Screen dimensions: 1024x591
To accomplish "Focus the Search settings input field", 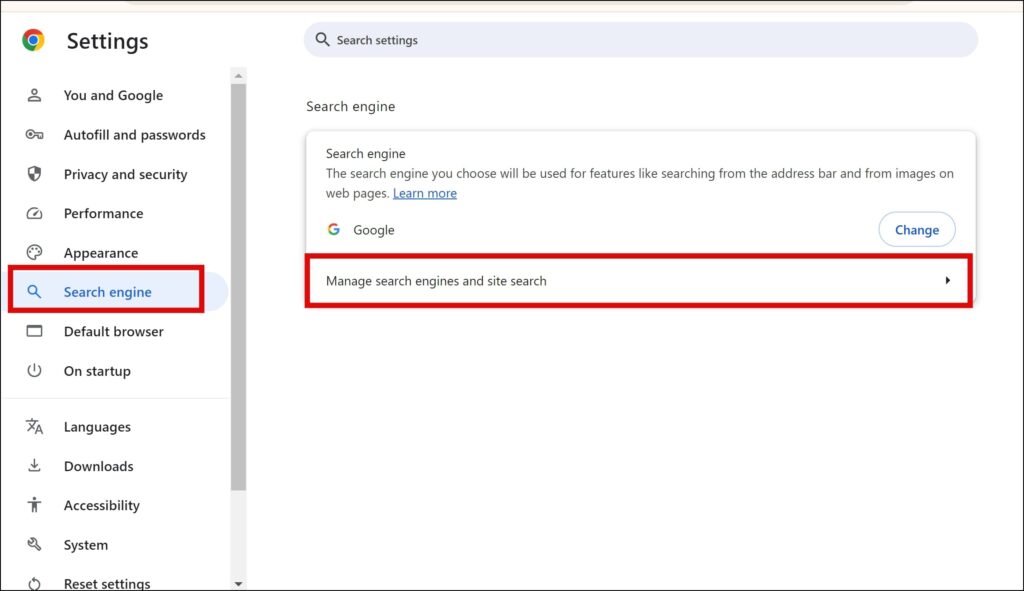I will point(641,40).
